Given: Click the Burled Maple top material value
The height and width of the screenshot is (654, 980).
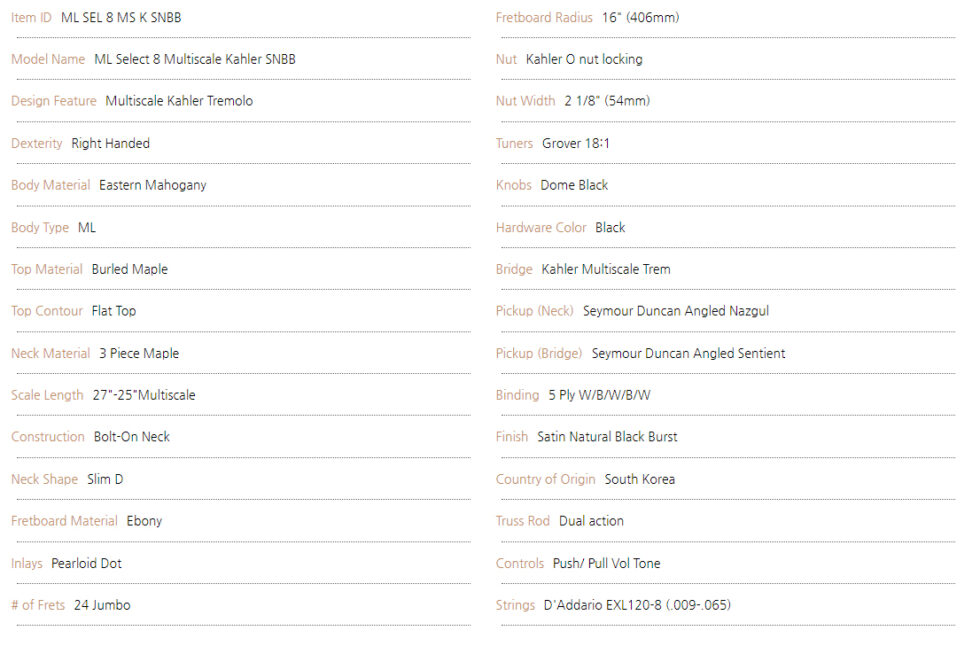Looking at the screenshot, I should [130, 269].
